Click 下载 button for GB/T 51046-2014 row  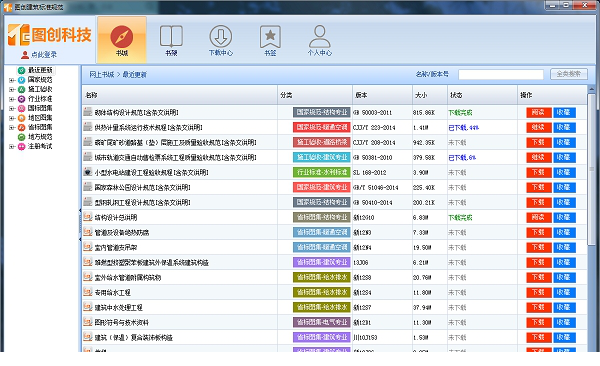538,187
